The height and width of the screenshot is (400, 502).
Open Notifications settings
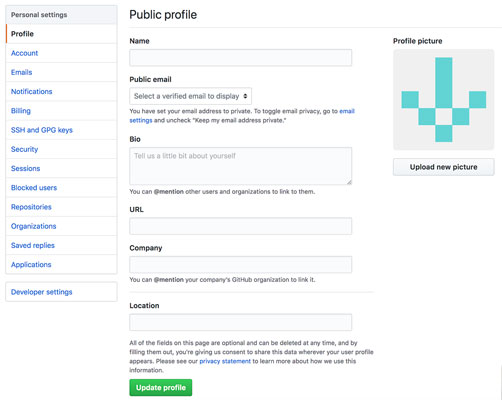click(61, 92)
